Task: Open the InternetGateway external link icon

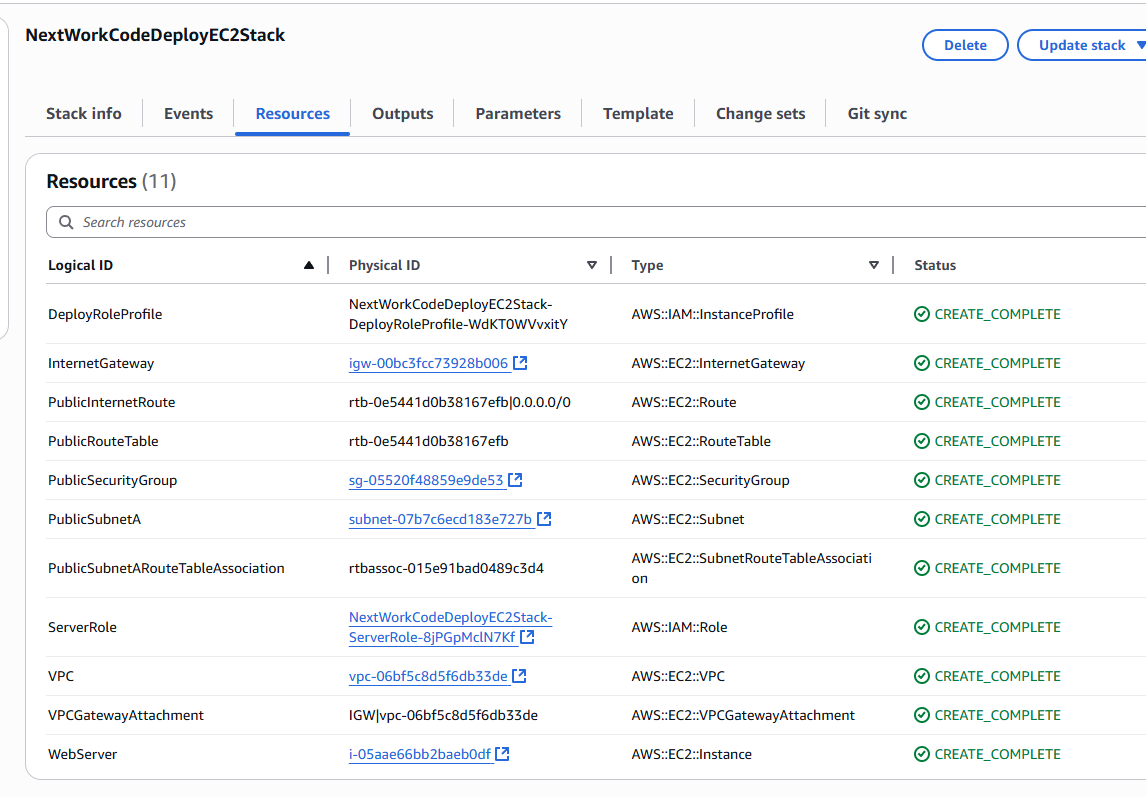Action: tap(520, 363)
